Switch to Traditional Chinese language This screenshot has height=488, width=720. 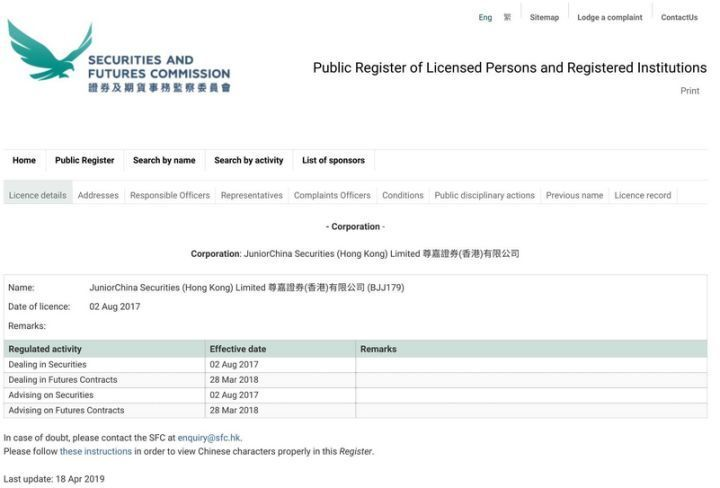click(507, 17)
